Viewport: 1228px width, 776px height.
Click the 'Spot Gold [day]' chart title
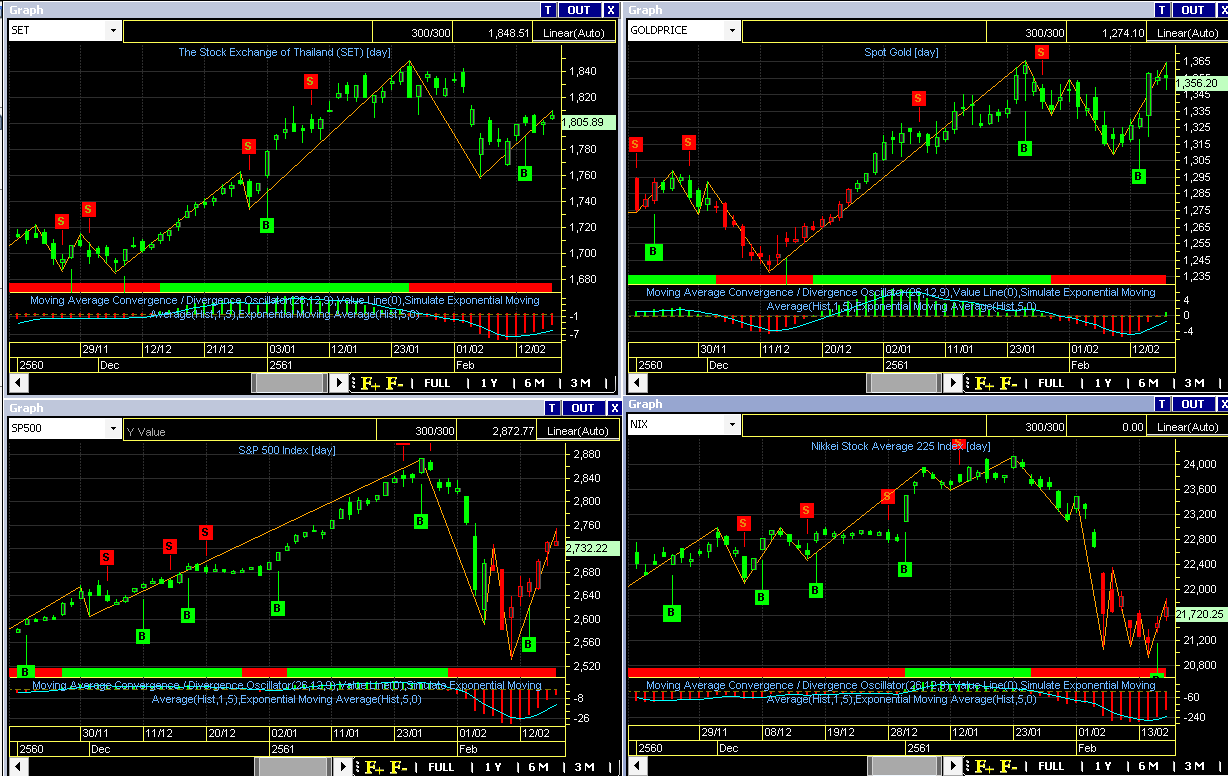(x=901, y=52)
